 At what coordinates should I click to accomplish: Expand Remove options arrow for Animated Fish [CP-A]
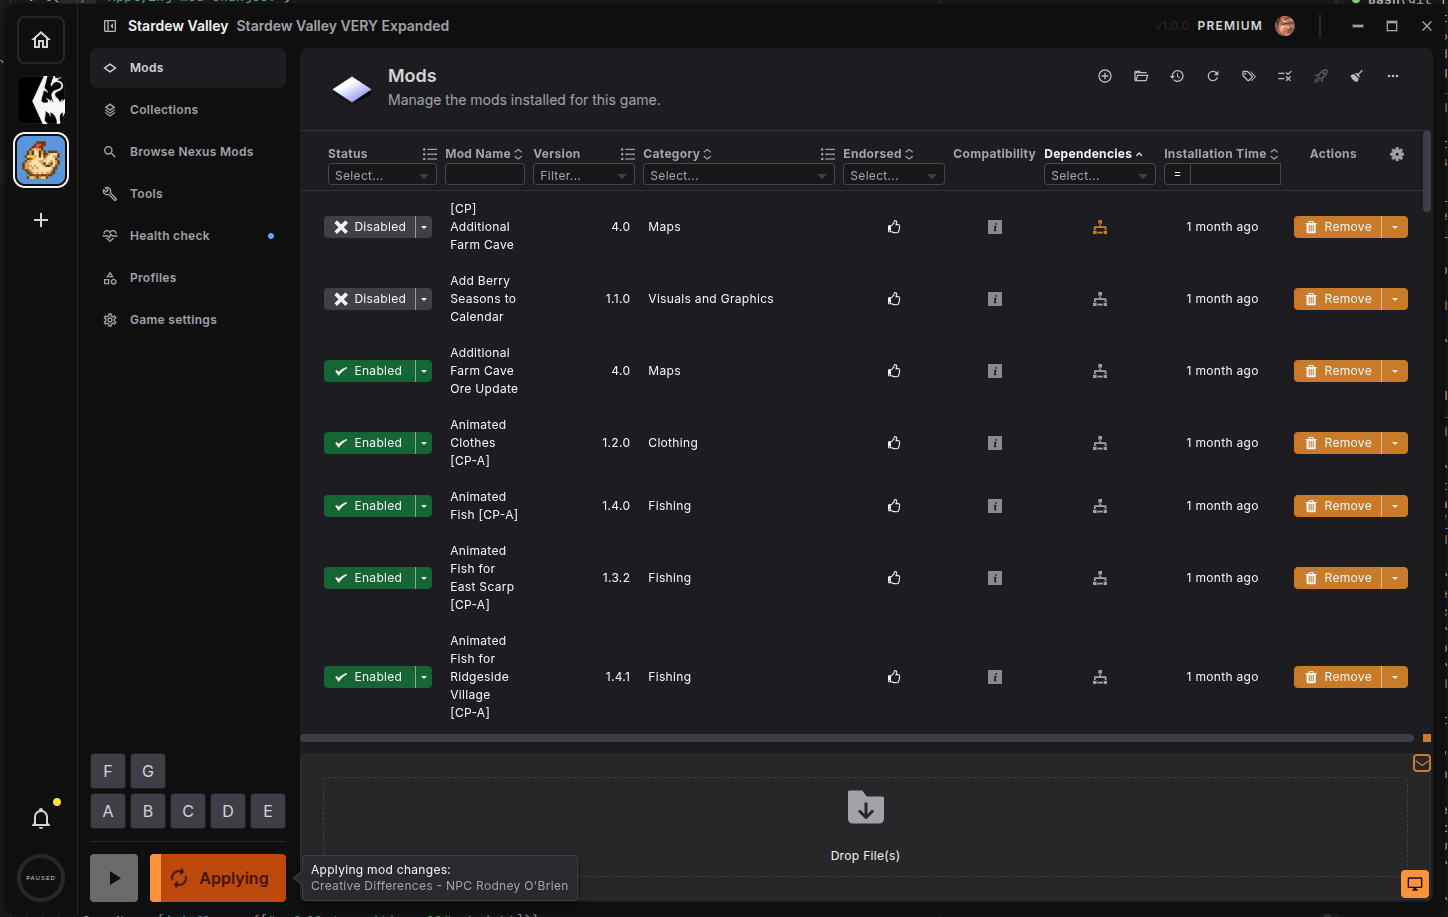tap(1395, 506)
